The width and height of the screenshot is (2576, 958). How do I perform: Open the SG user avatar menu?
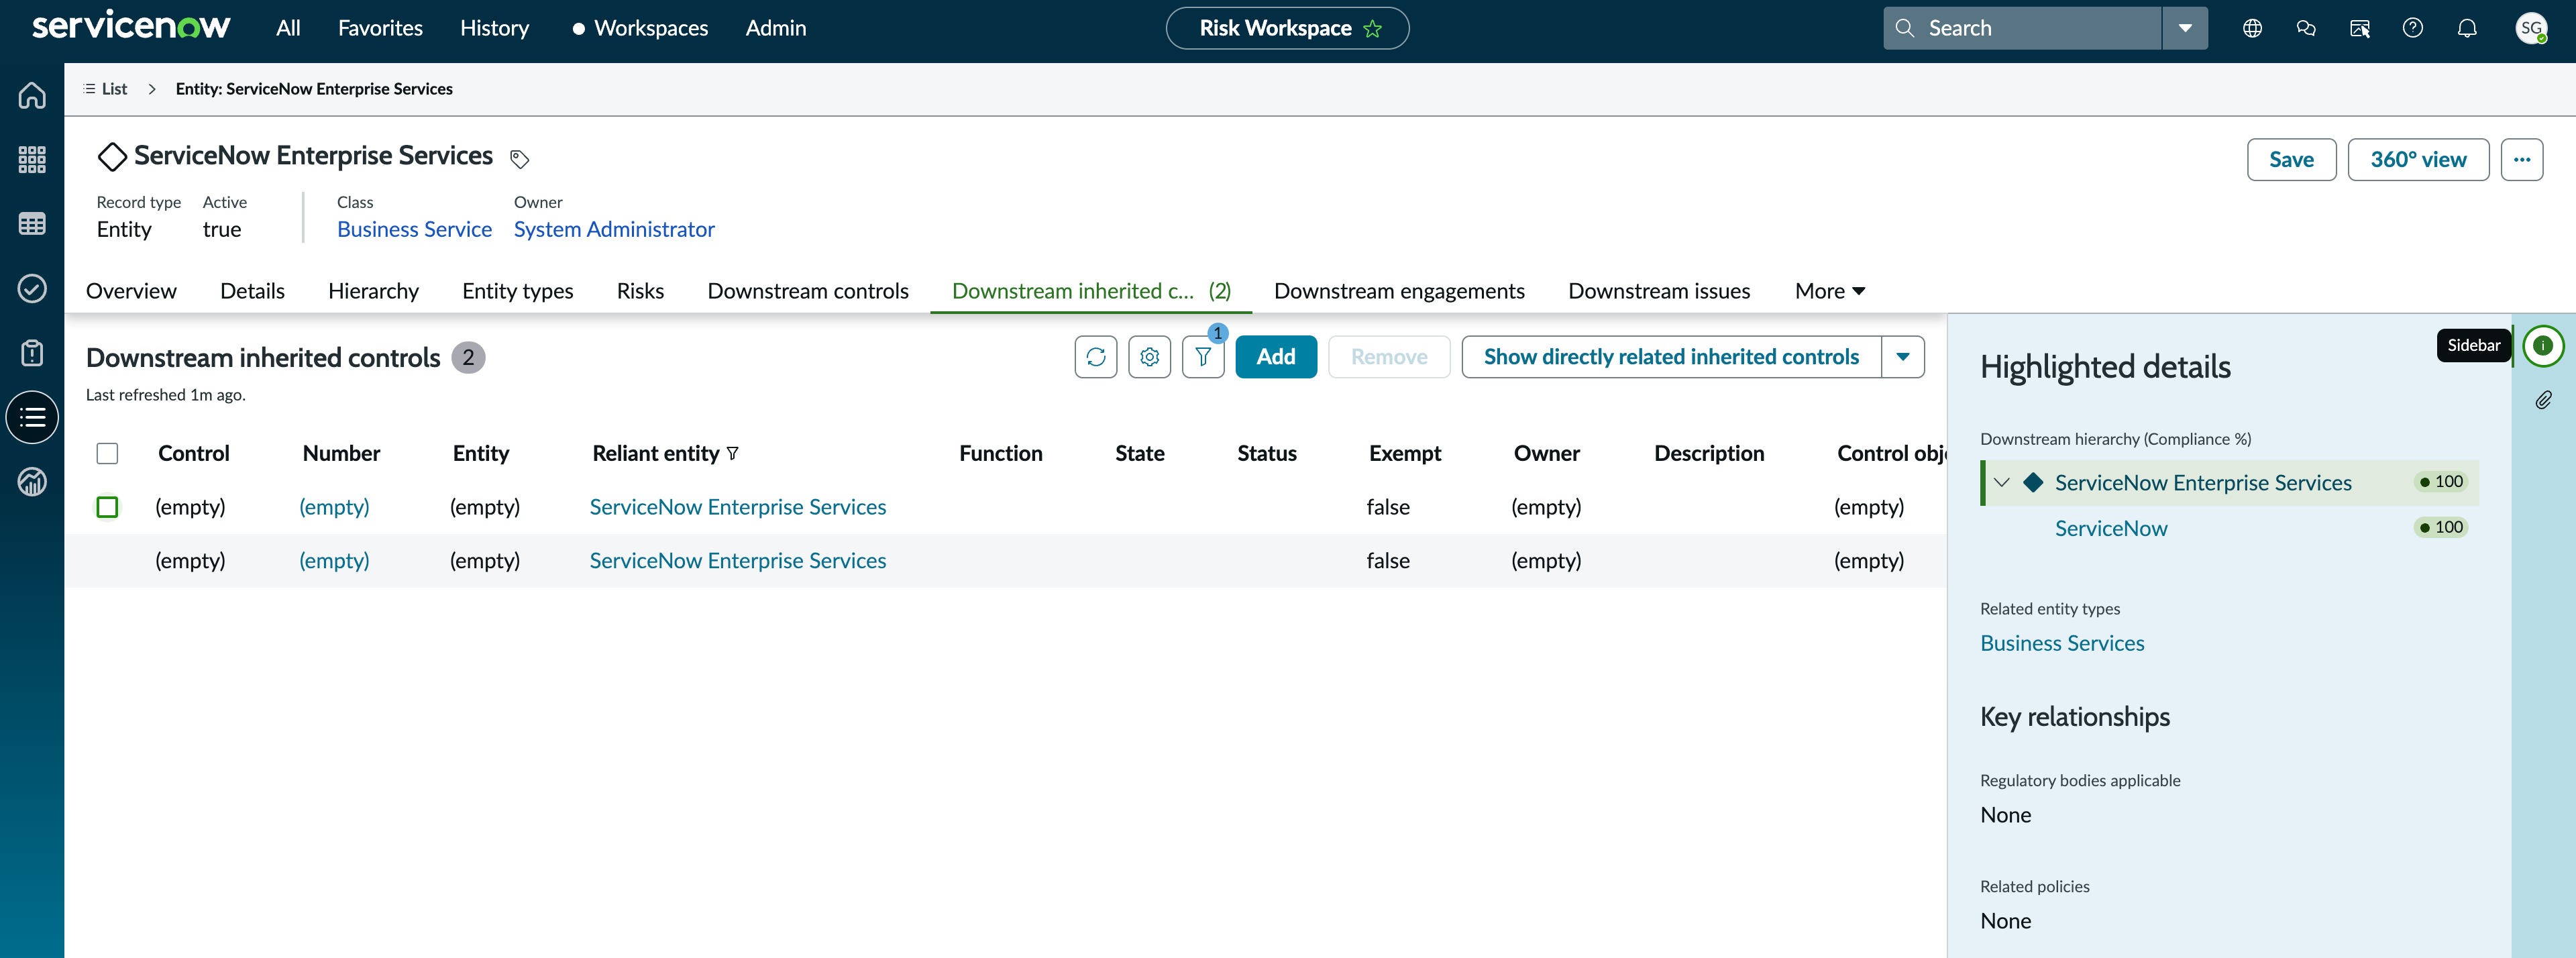click(x=2531, y=28)
